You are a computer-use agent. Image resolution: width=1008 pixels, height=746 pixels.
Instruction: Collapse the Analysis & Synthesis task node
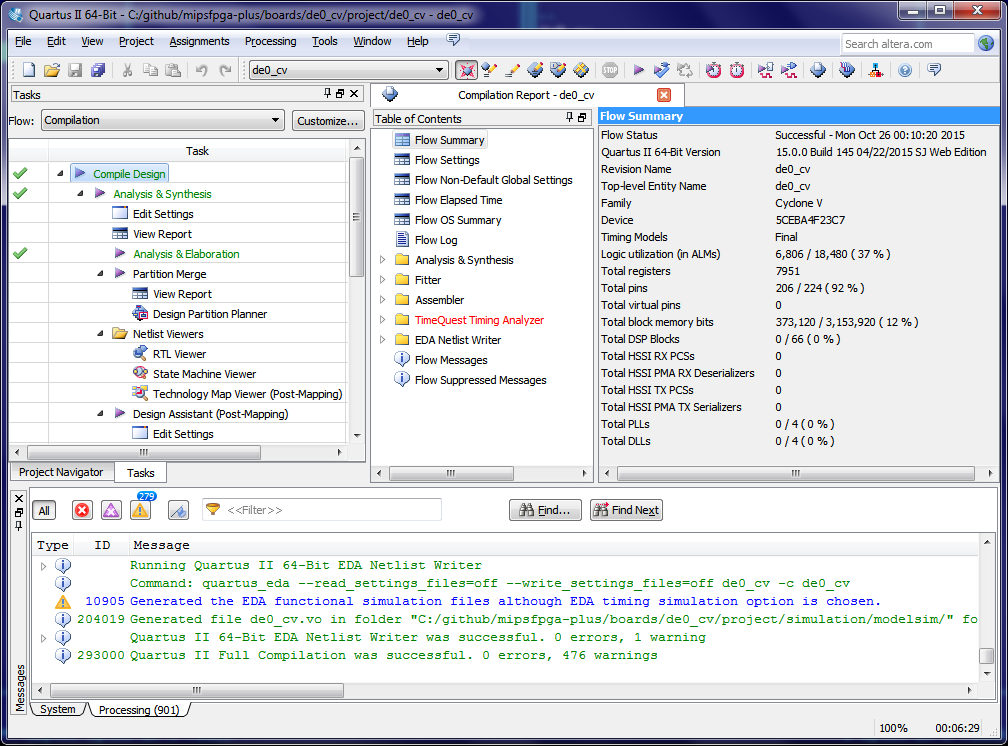(80, 194)
